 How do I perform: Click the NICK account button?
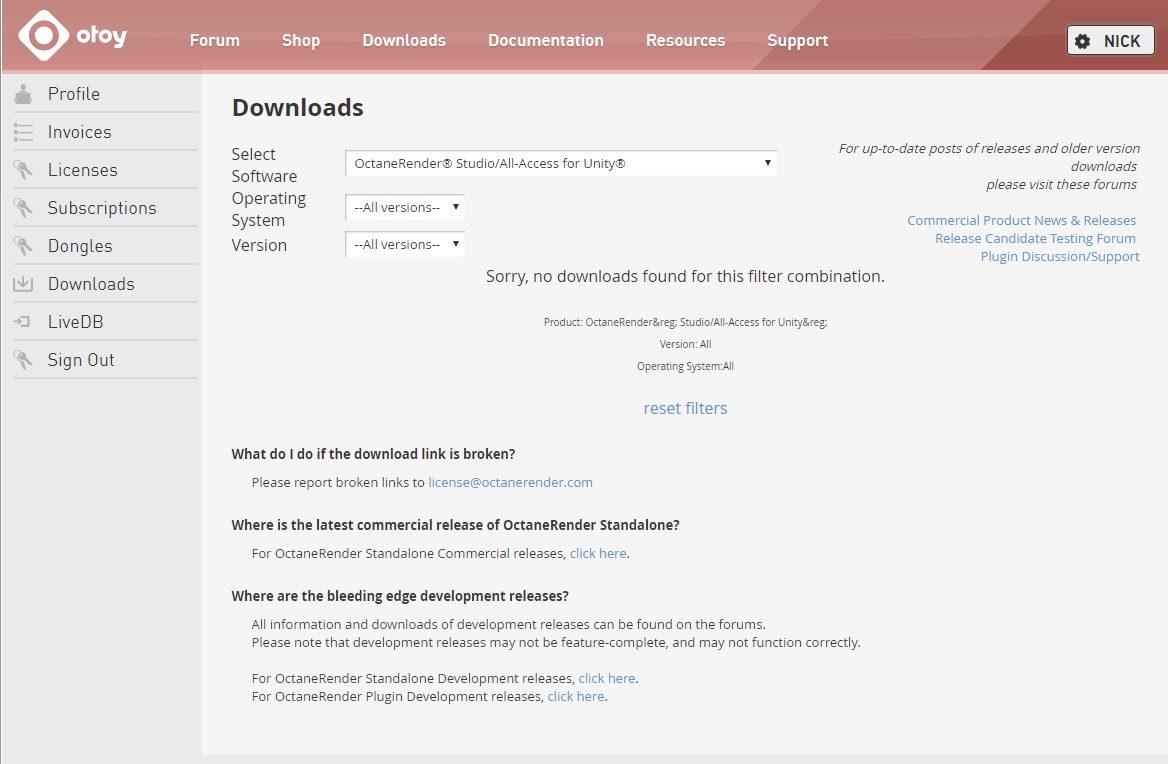point(1111,41)
